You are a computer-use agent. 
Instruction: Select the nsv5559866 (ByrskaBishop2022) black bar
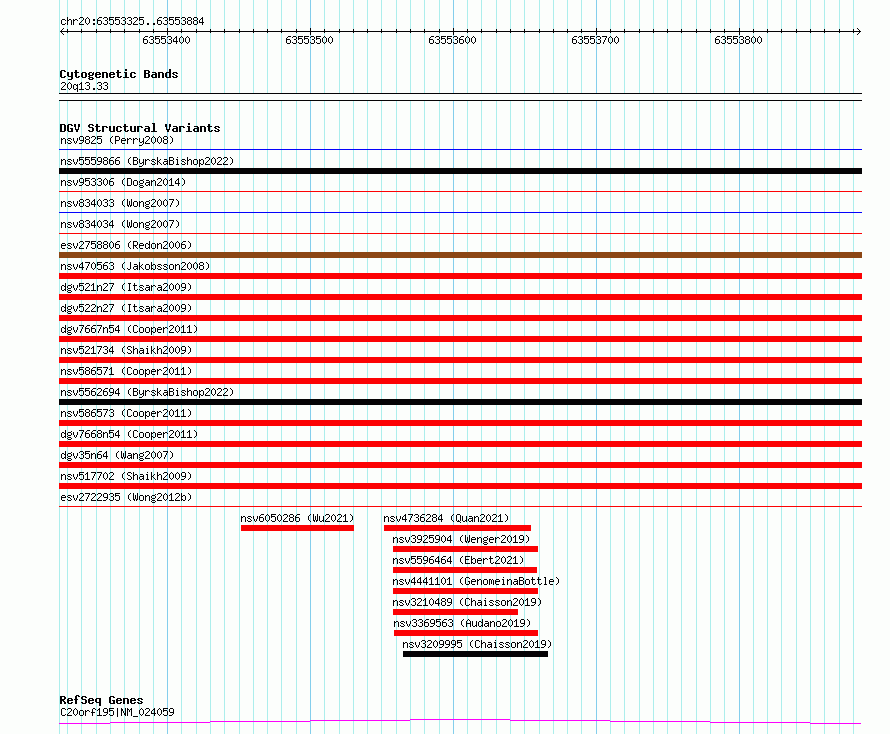[460, 171]
